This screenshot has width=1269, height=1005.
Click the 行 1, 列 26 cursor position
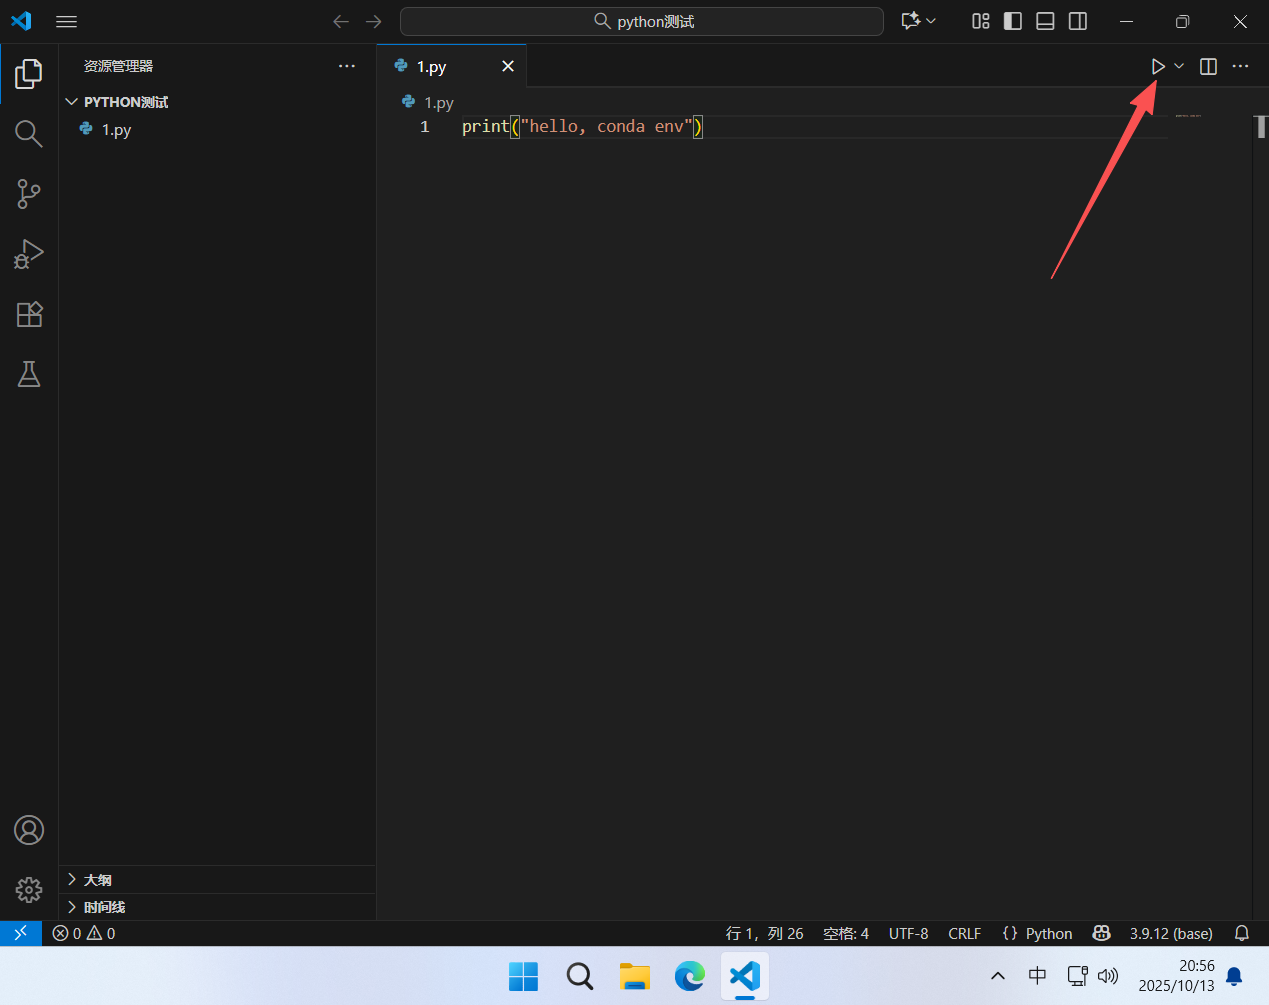764,933
